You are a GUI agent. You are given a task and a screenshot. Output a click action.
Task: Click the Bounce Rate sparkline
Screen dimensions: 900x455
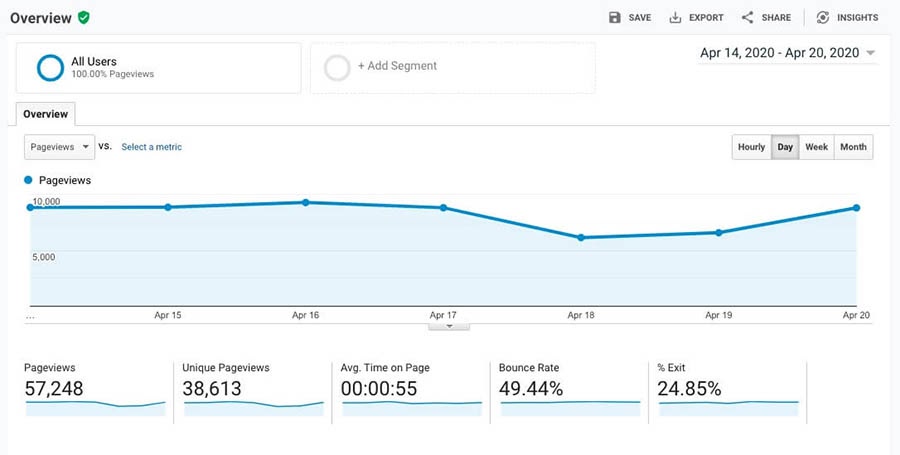coord(571,408)
